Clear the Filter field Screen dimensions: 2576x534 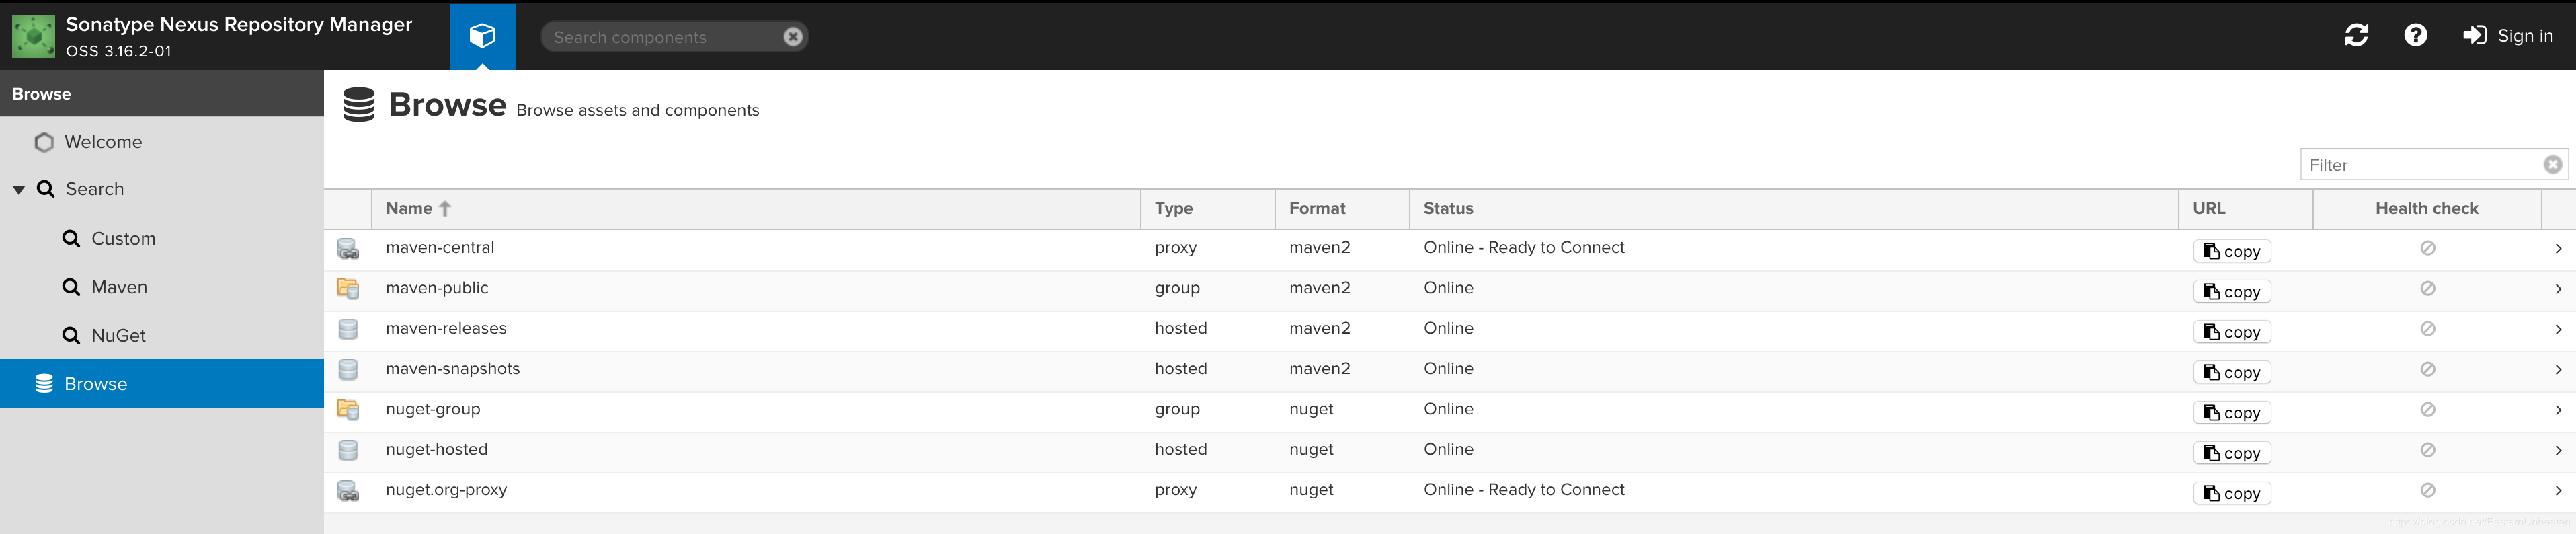[x=2553, y=165]
